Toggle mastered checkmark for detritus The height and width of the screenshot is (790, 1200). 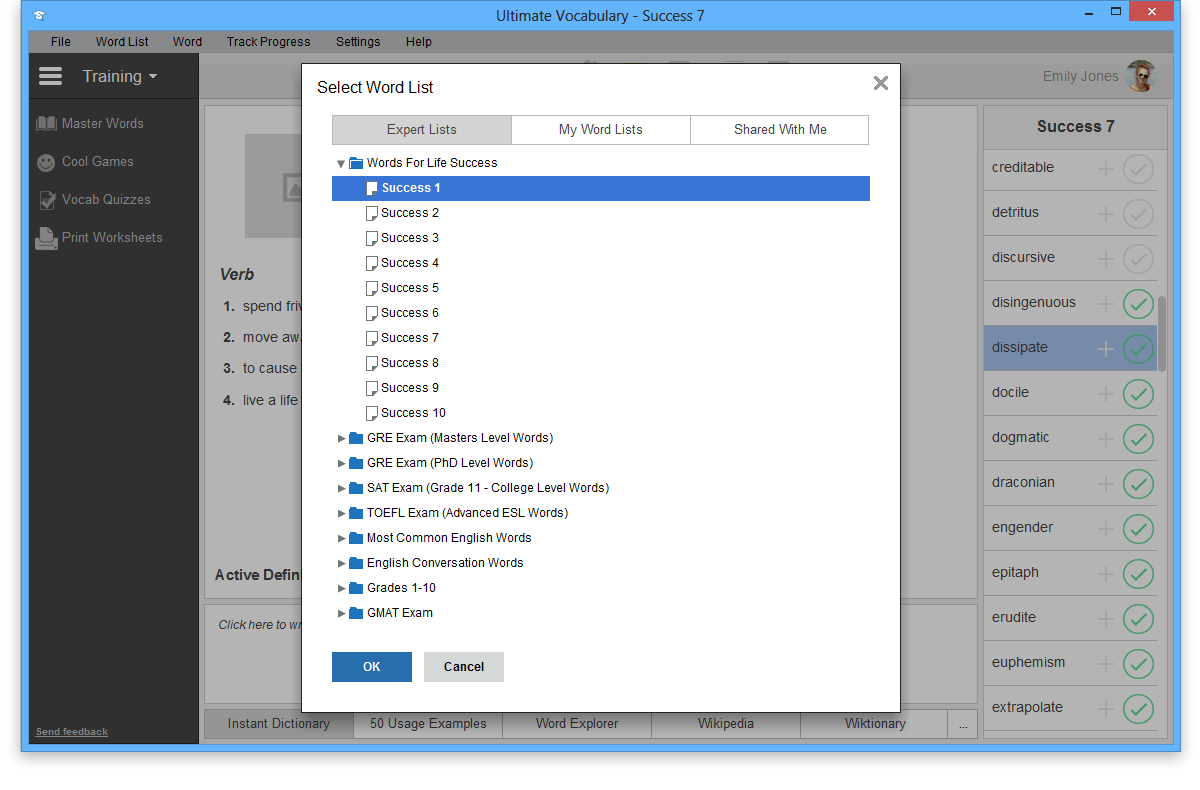point(1138,214)
